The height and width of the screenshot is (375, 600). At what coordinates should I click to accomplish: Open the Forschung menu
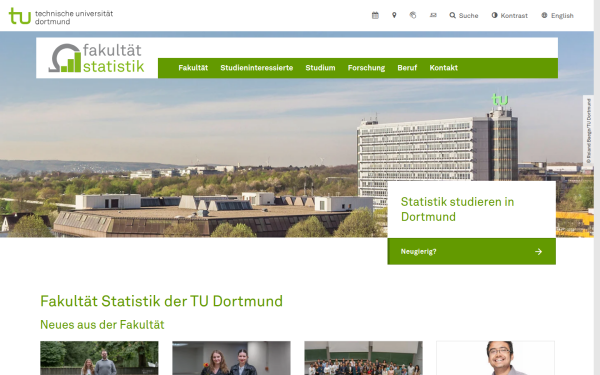(x=366, y=68)
